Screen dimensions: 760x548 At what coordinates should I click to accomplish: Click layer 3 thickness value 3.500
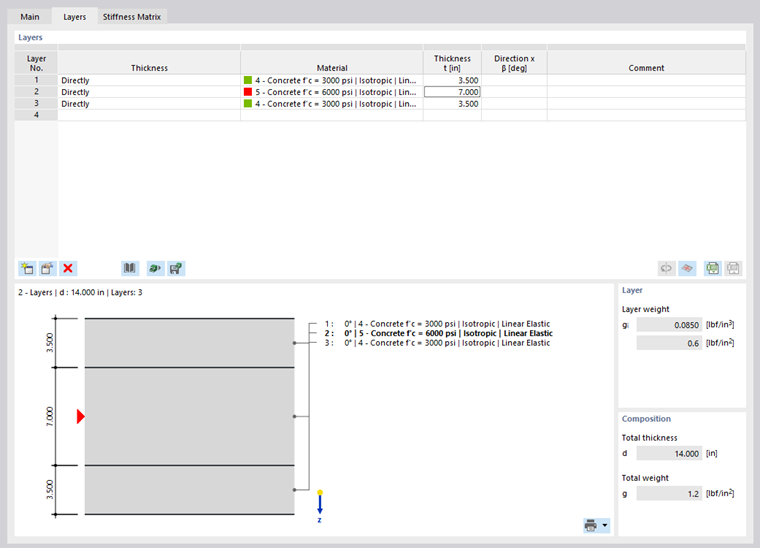[x=452, y=103]
